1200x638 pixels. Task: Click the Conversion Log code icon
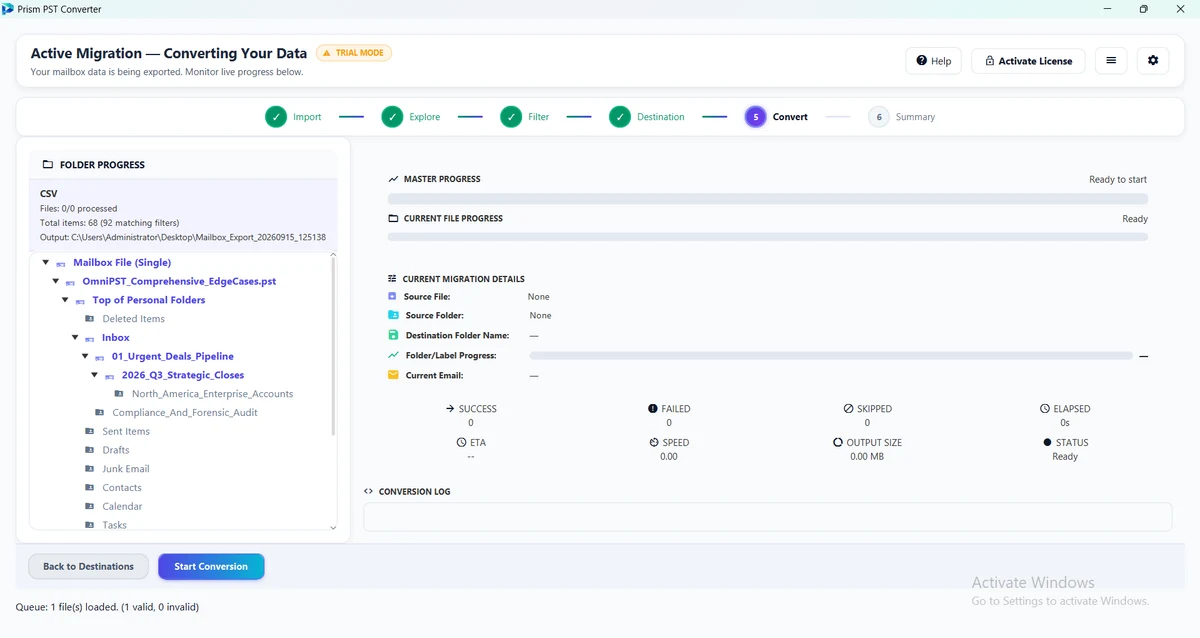[x=368, y=492]
